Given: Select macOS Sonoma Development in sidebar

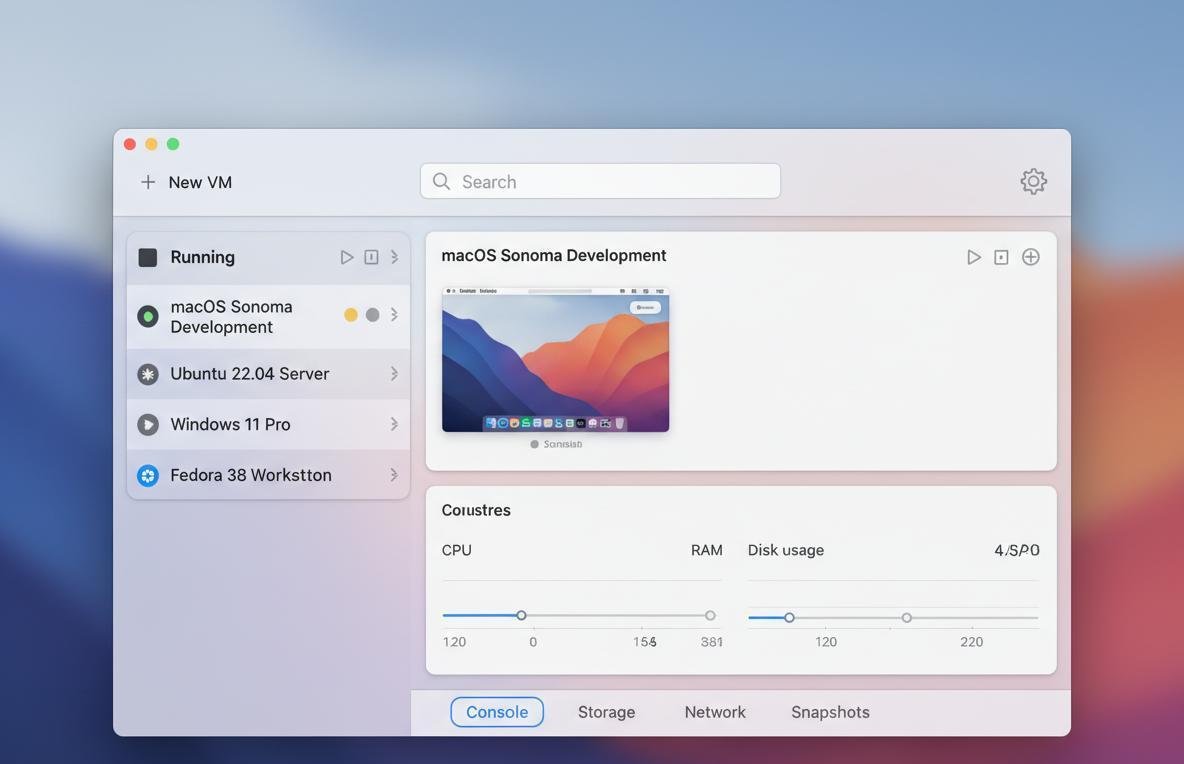Looking at the screenshot, I should [x=268, y=317].
